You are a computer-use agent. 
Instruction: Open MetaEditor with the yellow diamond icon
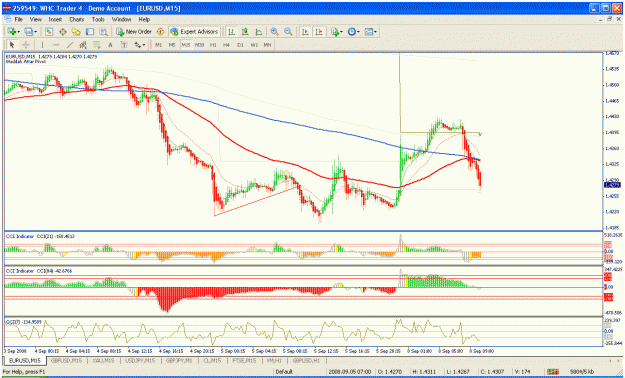tap(160, 32)
